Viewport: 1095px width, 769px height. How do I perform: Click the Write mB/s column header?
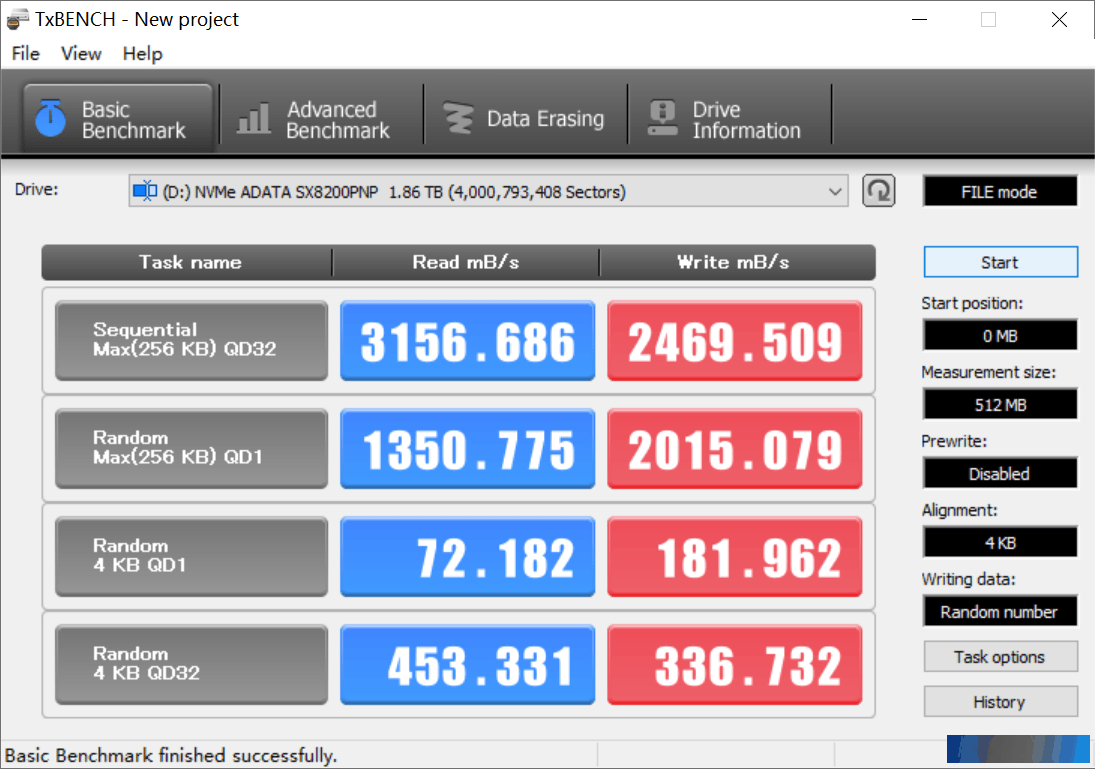click(x=737, y=262)
